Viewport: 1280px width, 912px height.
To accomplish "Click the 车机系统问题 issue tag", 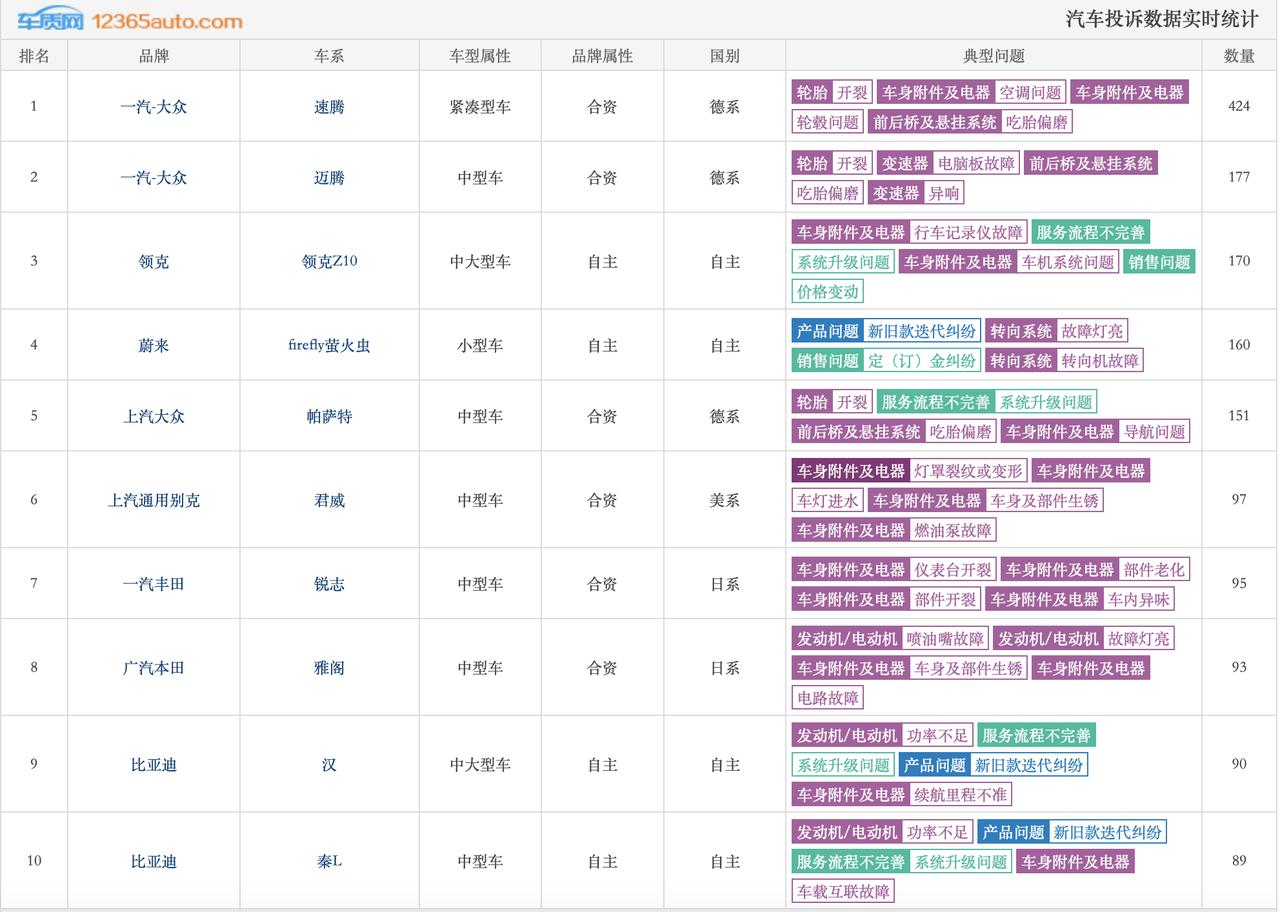I will pos(1067,262).
